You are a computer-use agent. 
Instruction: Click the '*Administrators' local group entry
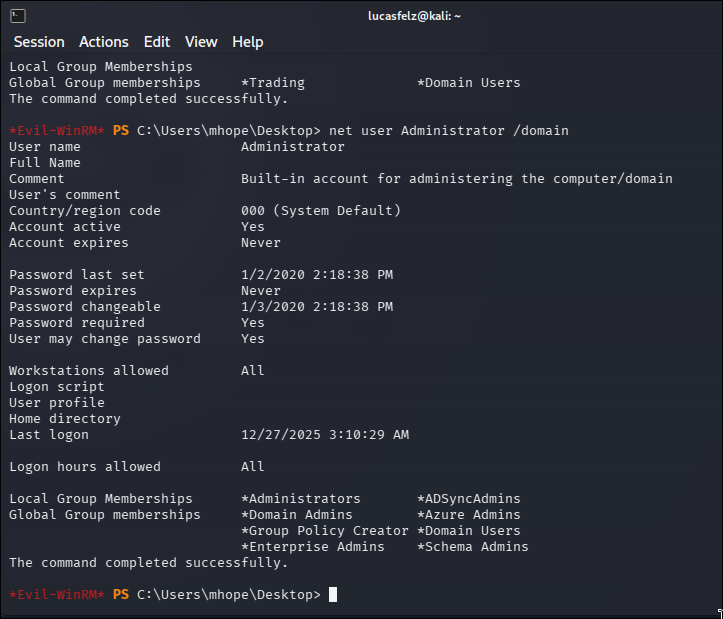click(x=301, y=499)
